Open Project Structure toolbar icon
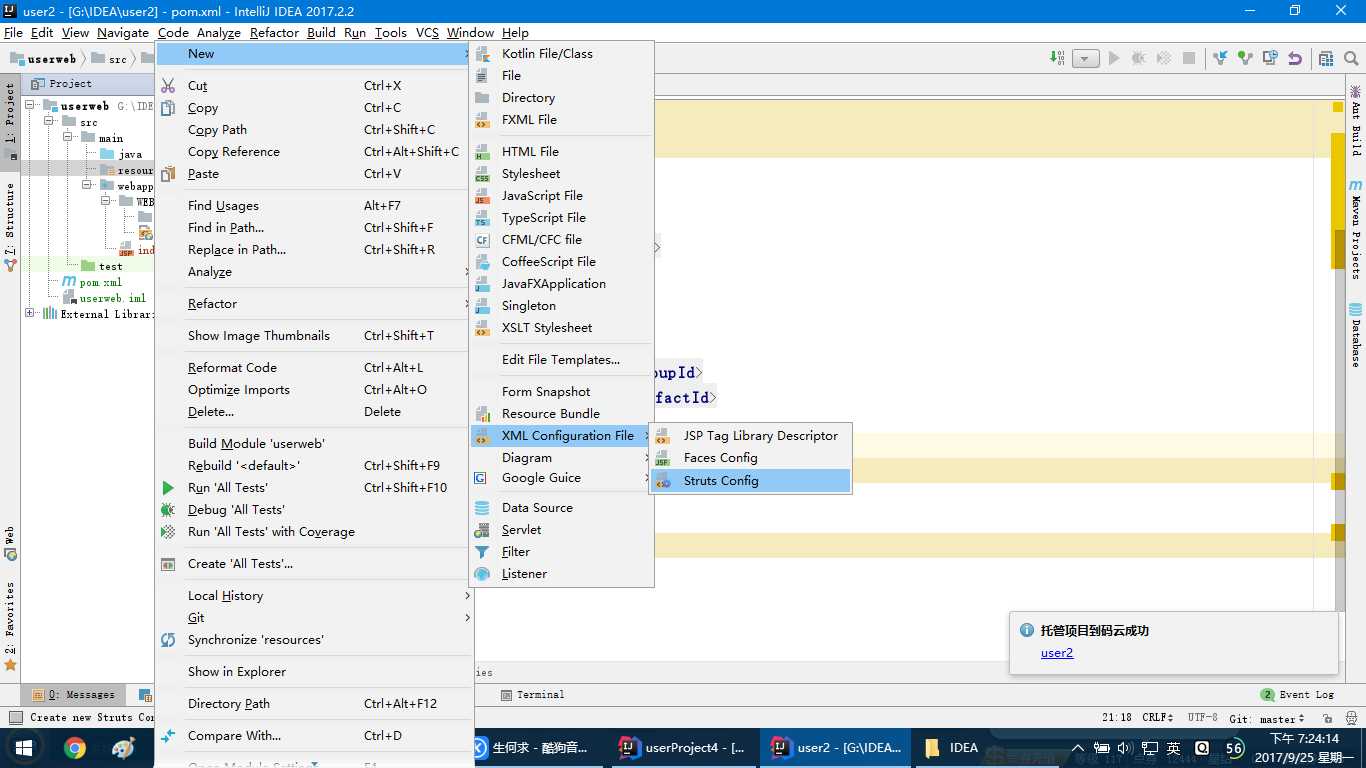 [x=1326, y=59]
